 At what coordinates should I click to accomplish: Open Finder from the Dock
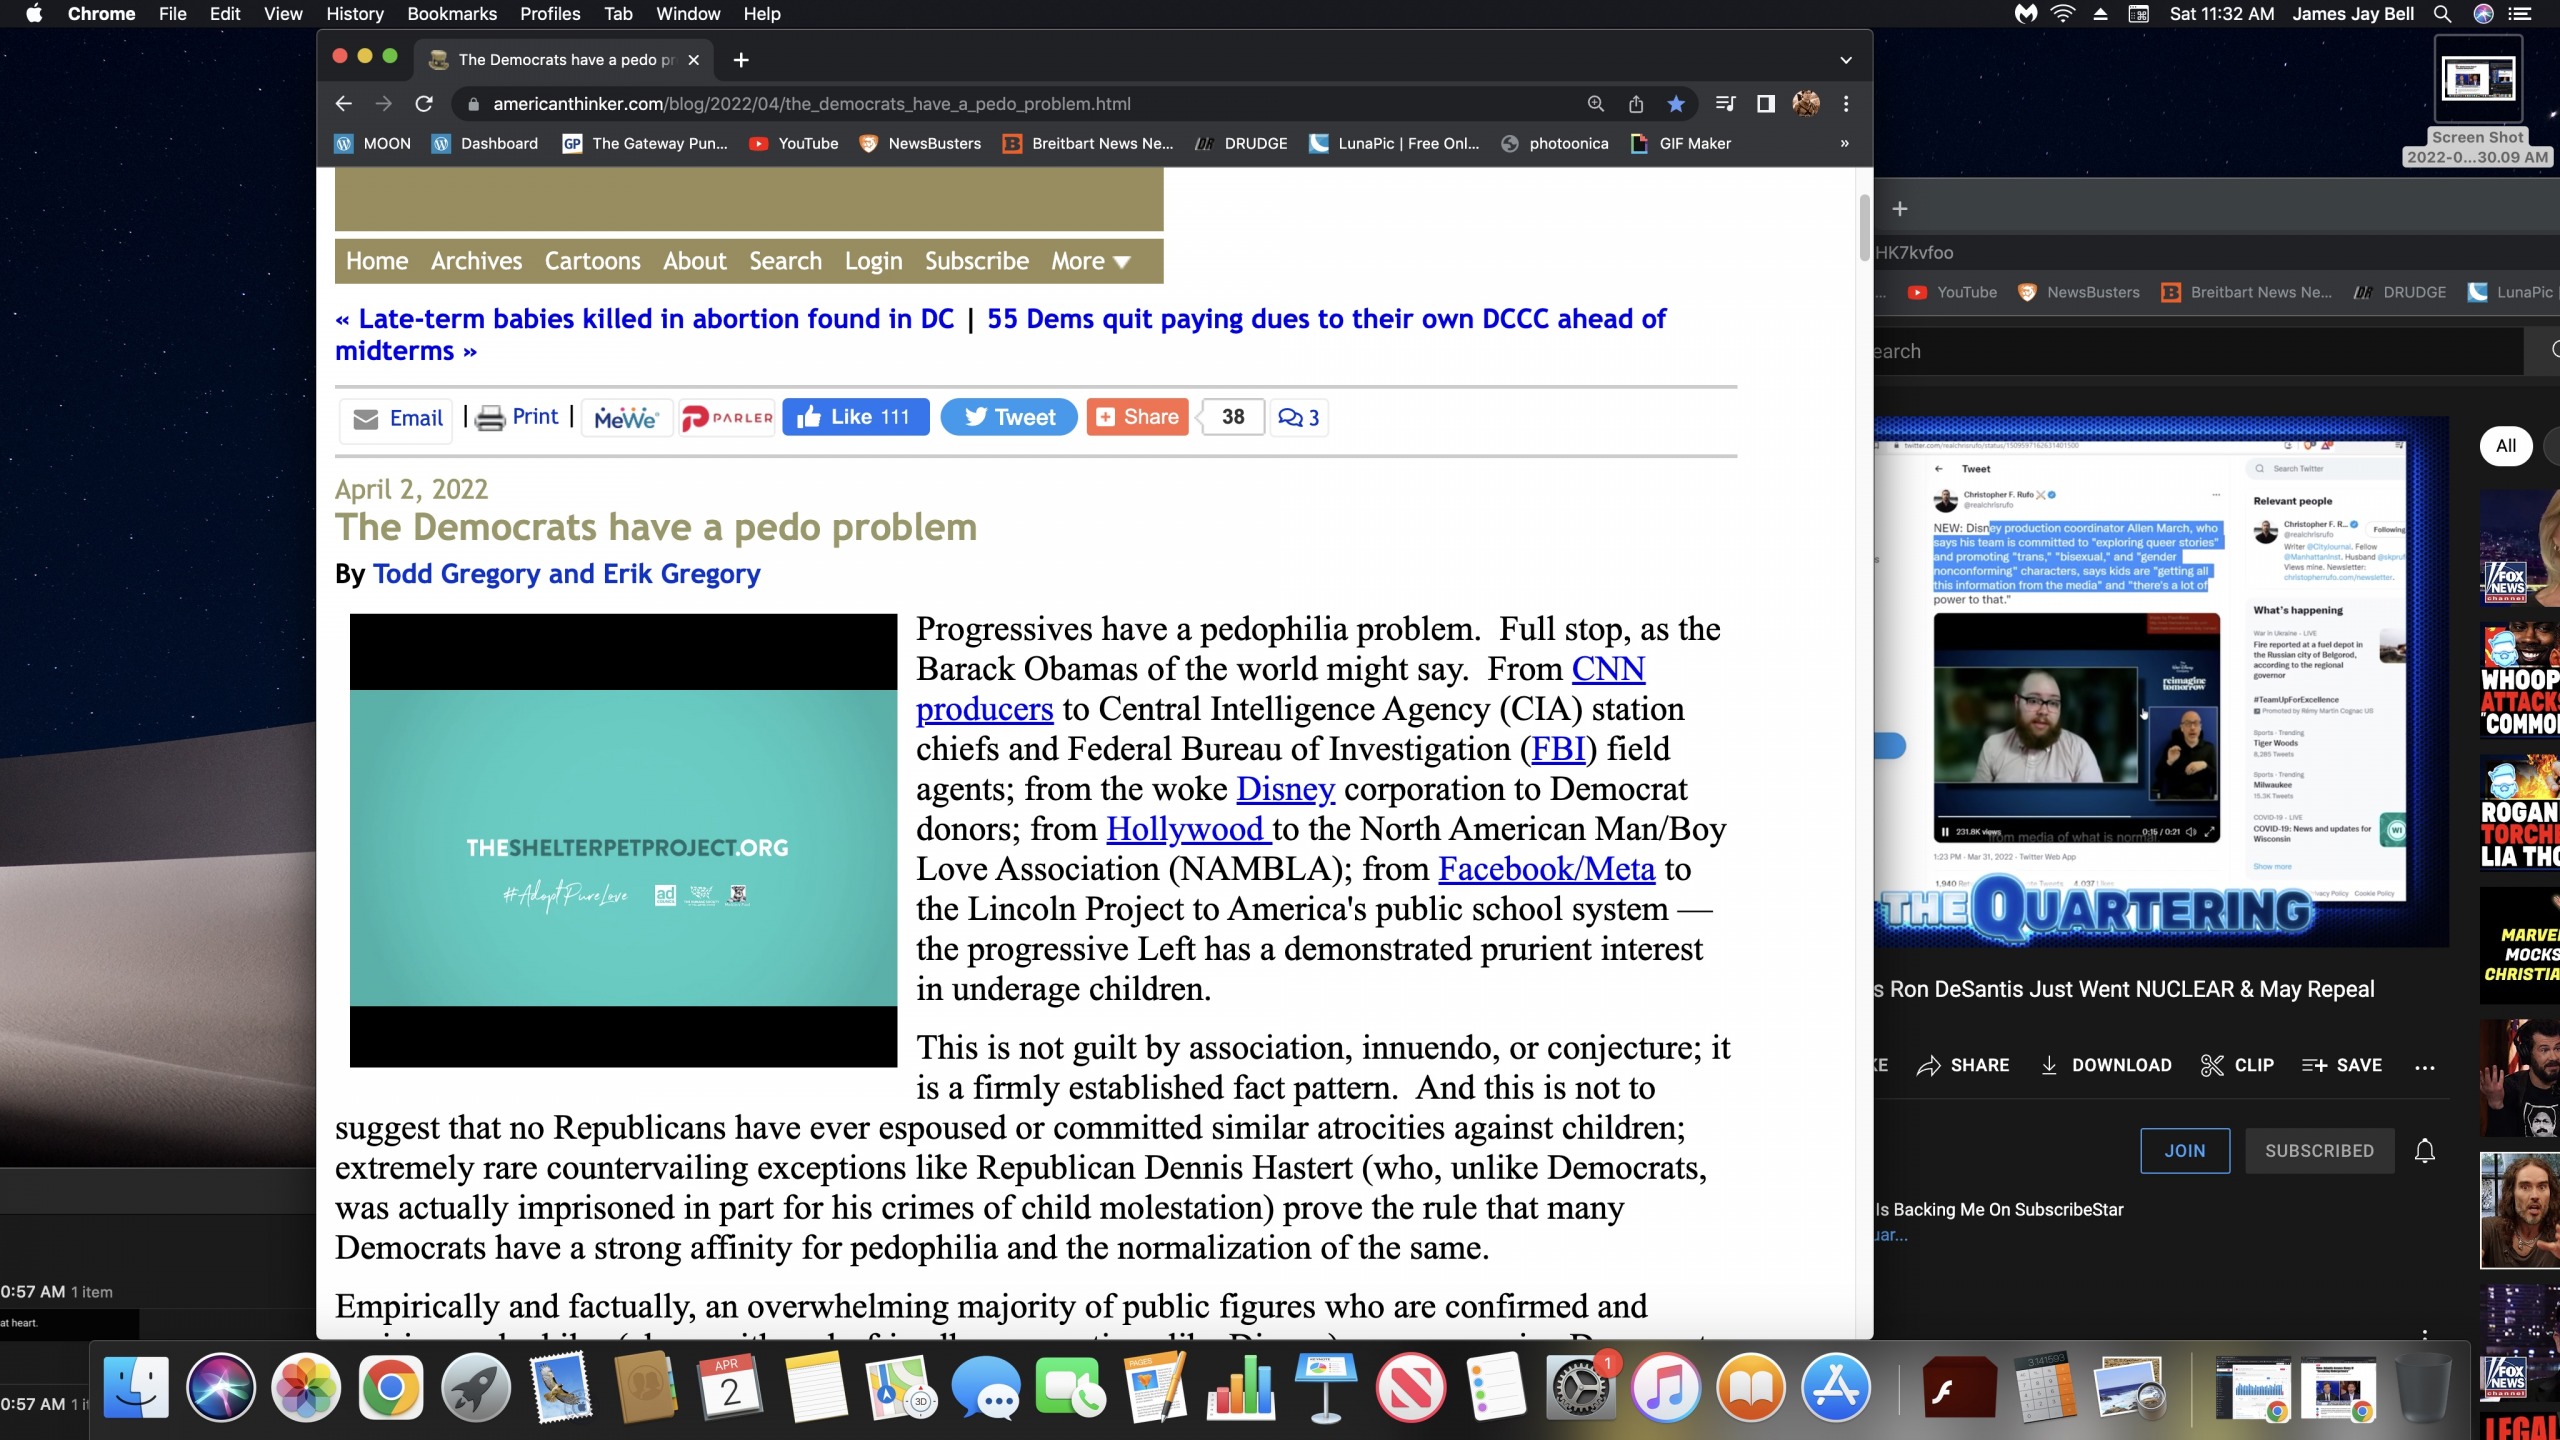pos(136,1388)
